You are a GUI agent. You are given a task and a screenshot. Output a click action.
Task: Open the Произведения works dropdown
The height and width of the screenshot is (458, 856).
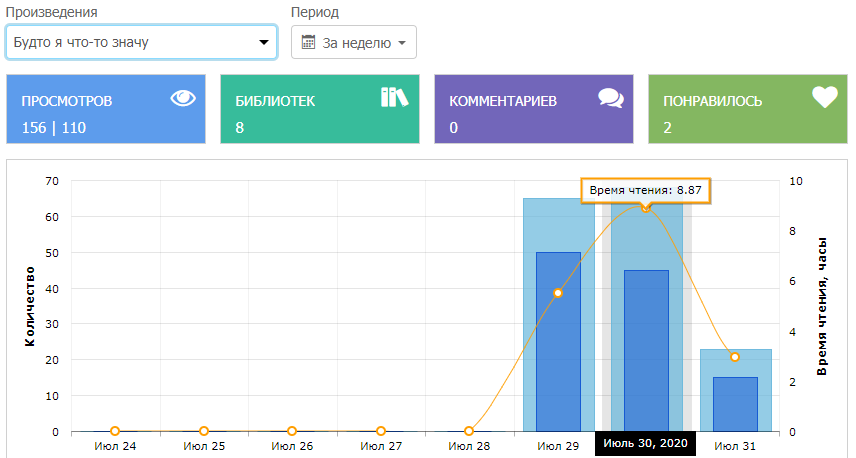[141, 42]
